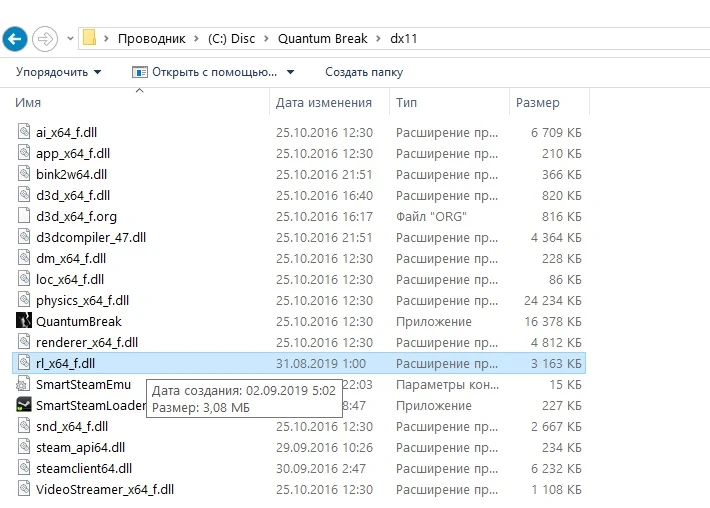Select the VideoStreamer_x64_f.dll file icon

[x=24, y=488]
